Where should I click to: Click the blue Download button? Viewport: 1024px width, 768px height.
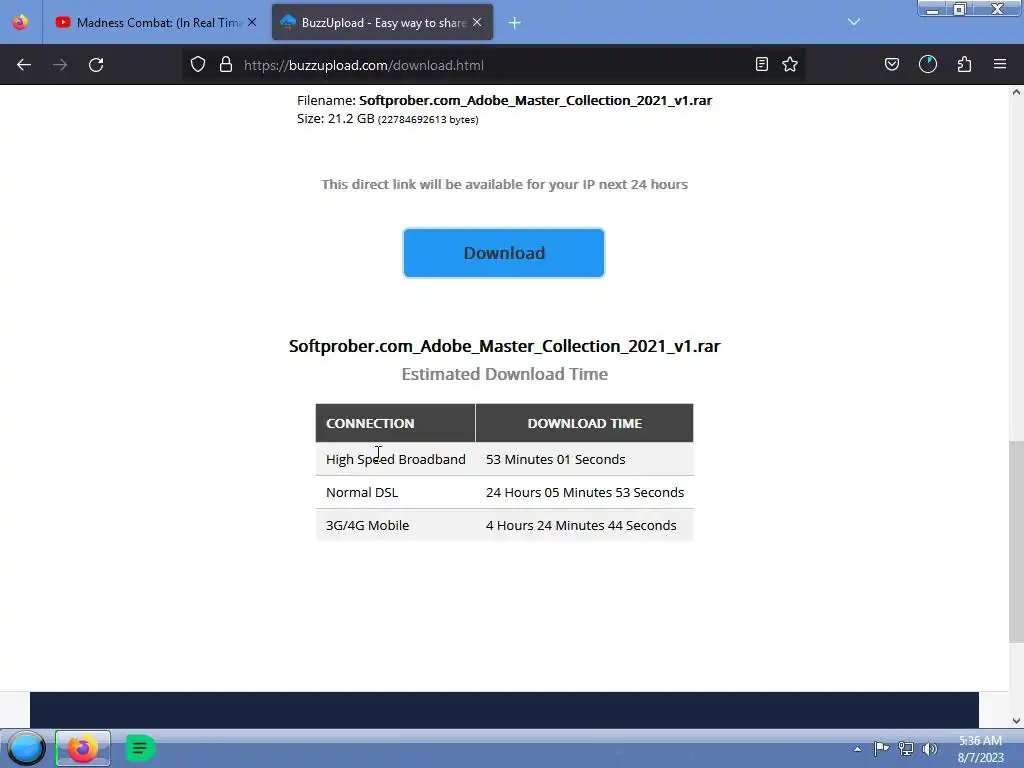[x=504, y=253]
